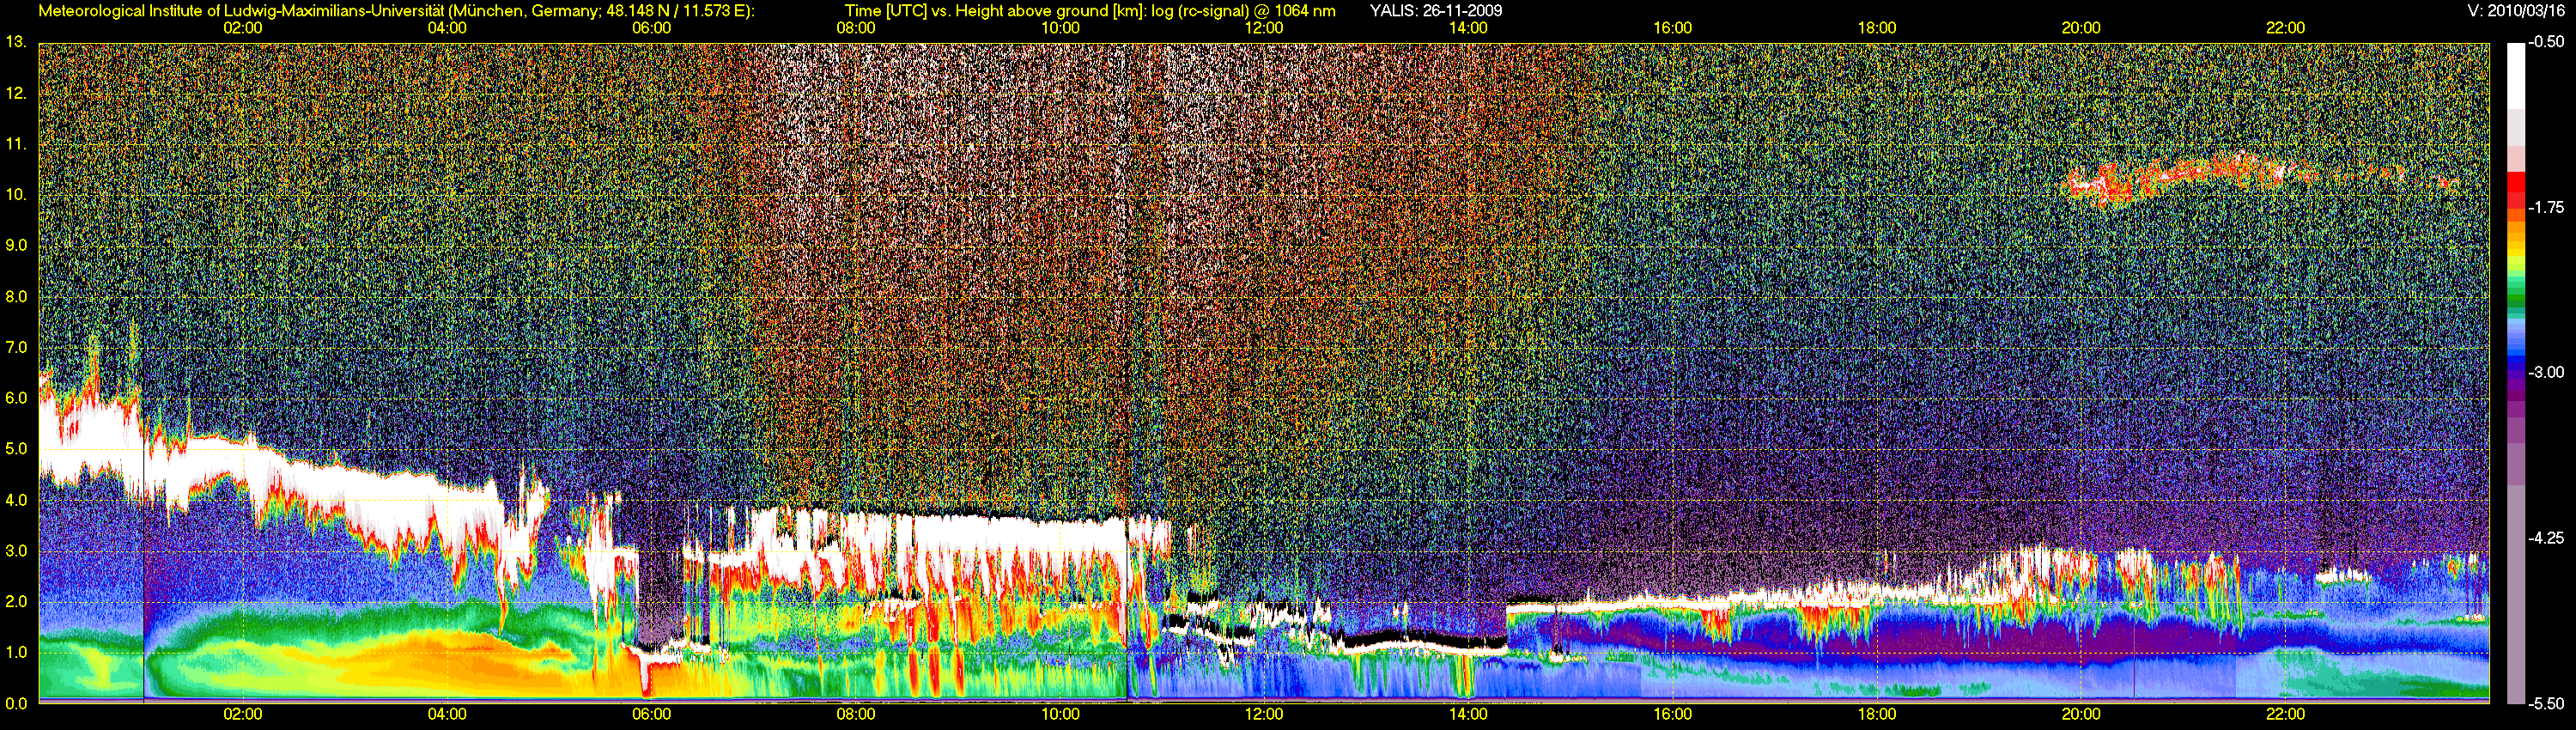Click the 3.0 height axis label

tap(16, 551)
